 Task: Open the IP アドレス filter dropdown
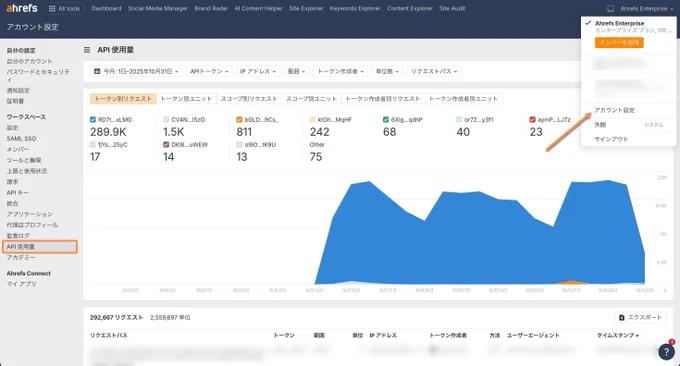click(258, 71)
